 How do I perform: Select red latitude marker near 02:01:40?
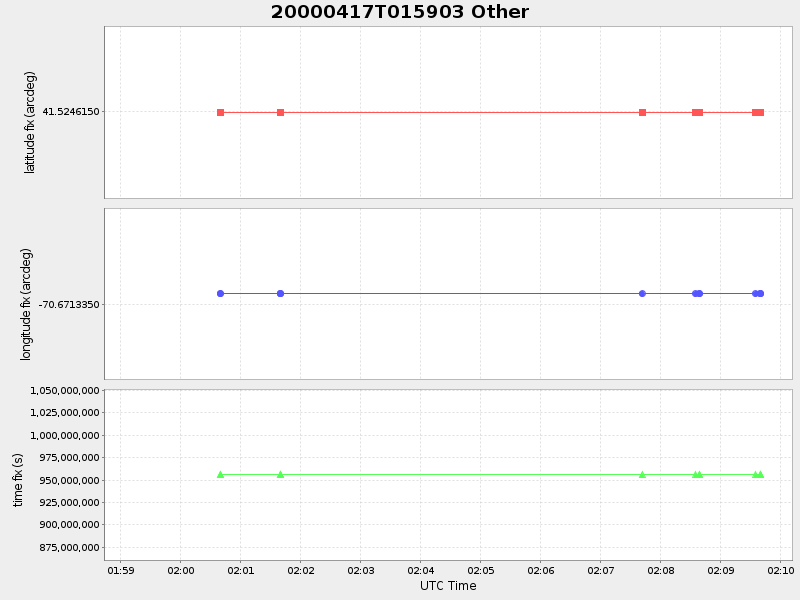coord(280,112)
